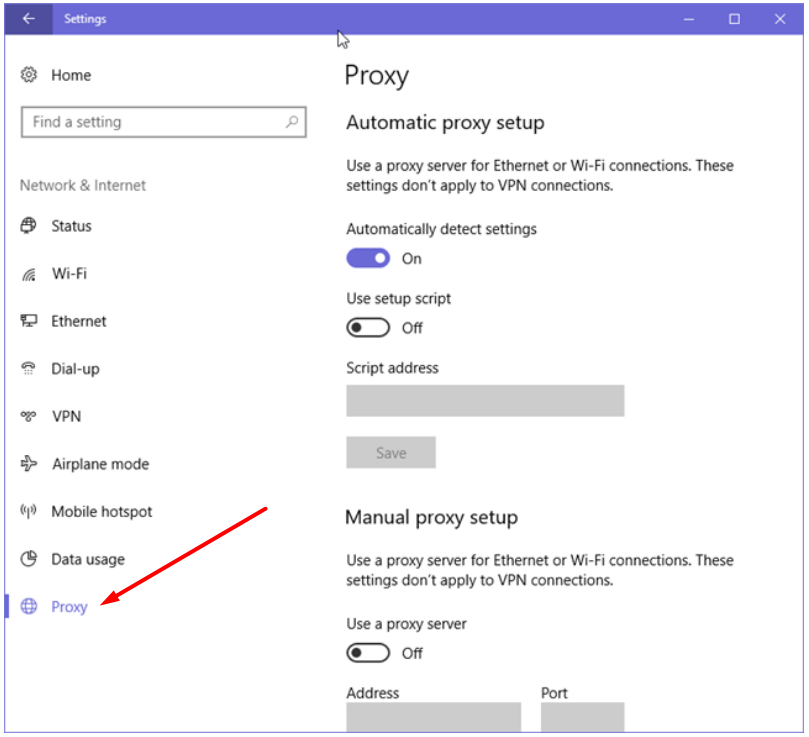Click the Dial-up phone icon
This screenshot has height=737, width=809.
[29, 368]
